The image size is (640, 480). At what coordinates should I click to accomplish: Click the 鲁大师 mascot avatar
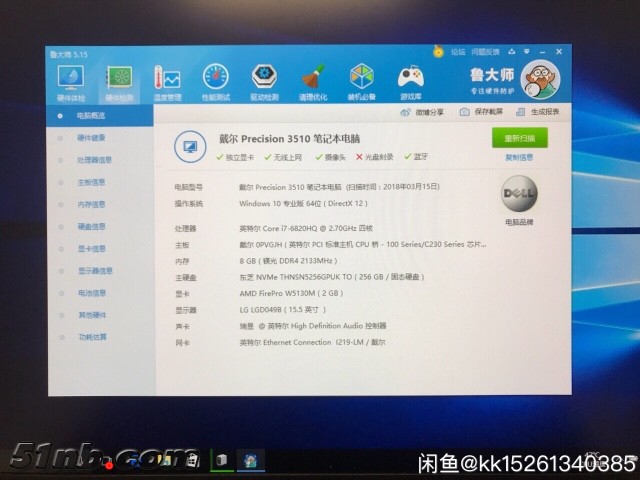coord(541,77)
